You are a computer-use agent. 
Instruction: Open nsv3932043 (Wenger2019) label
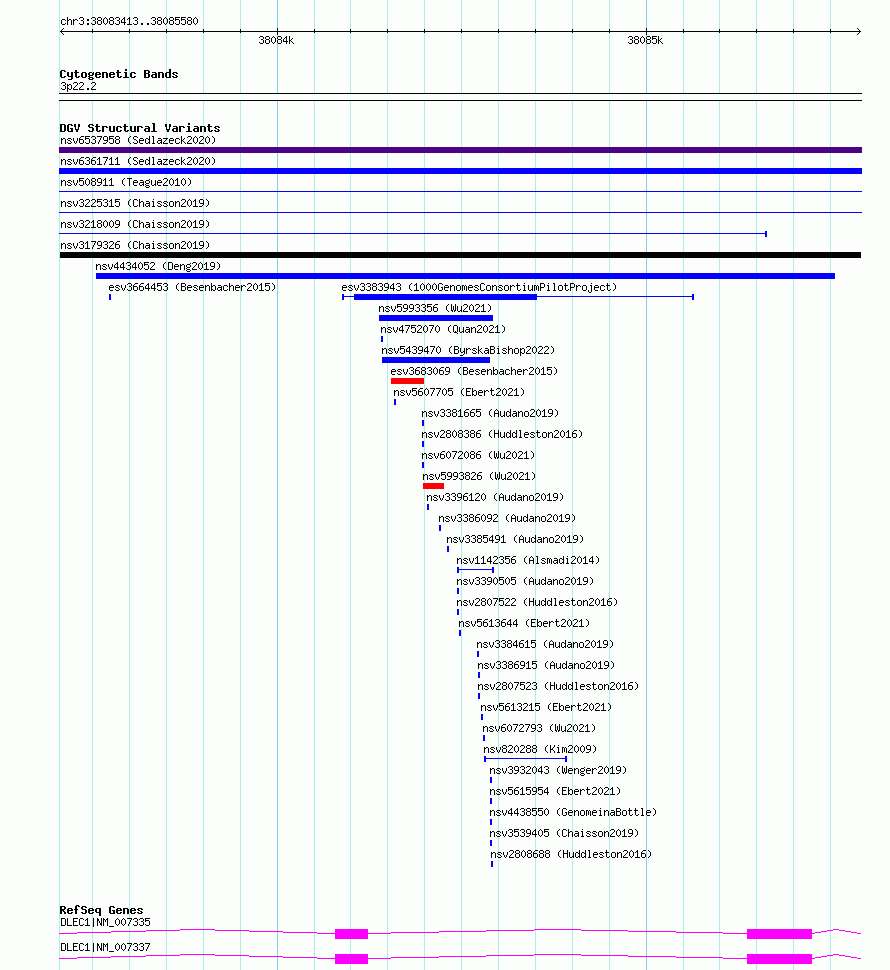(x=558, y=771)
